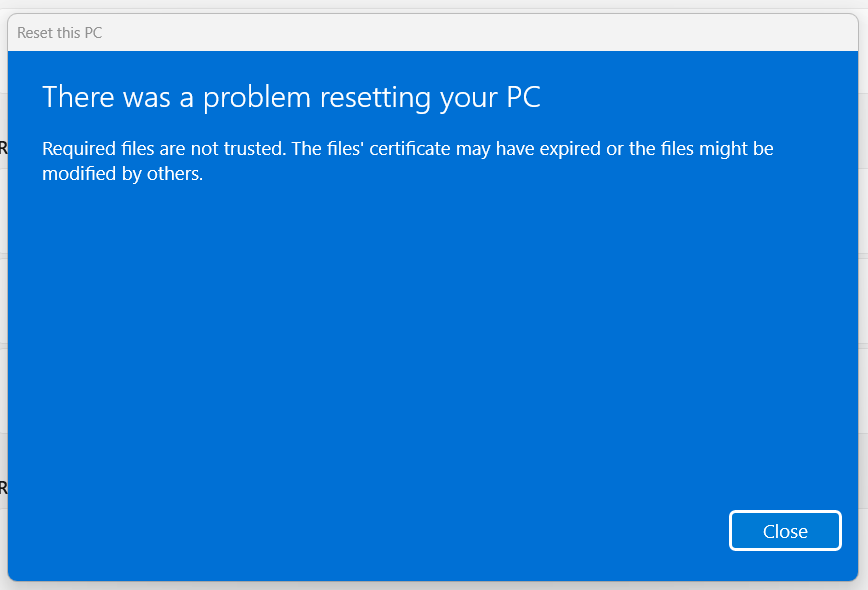Click the word "Required" starting the error message

[77, 149]
